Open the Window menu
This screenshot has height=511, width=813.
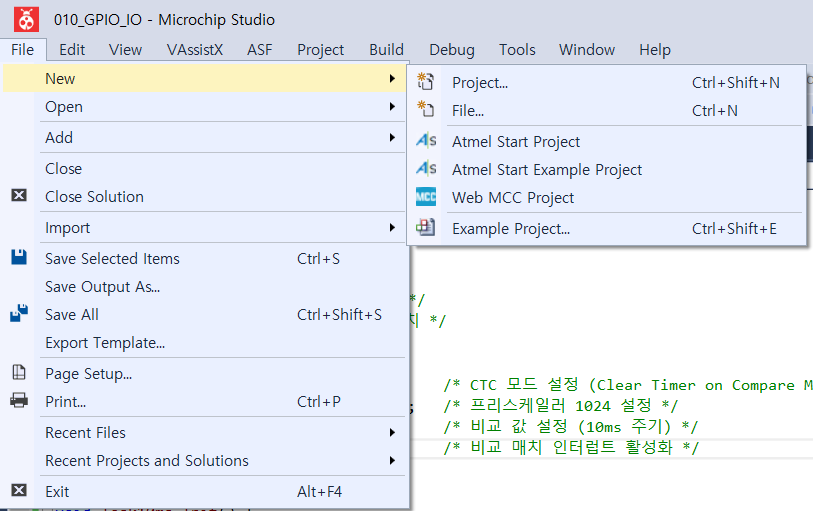(586, 50)
